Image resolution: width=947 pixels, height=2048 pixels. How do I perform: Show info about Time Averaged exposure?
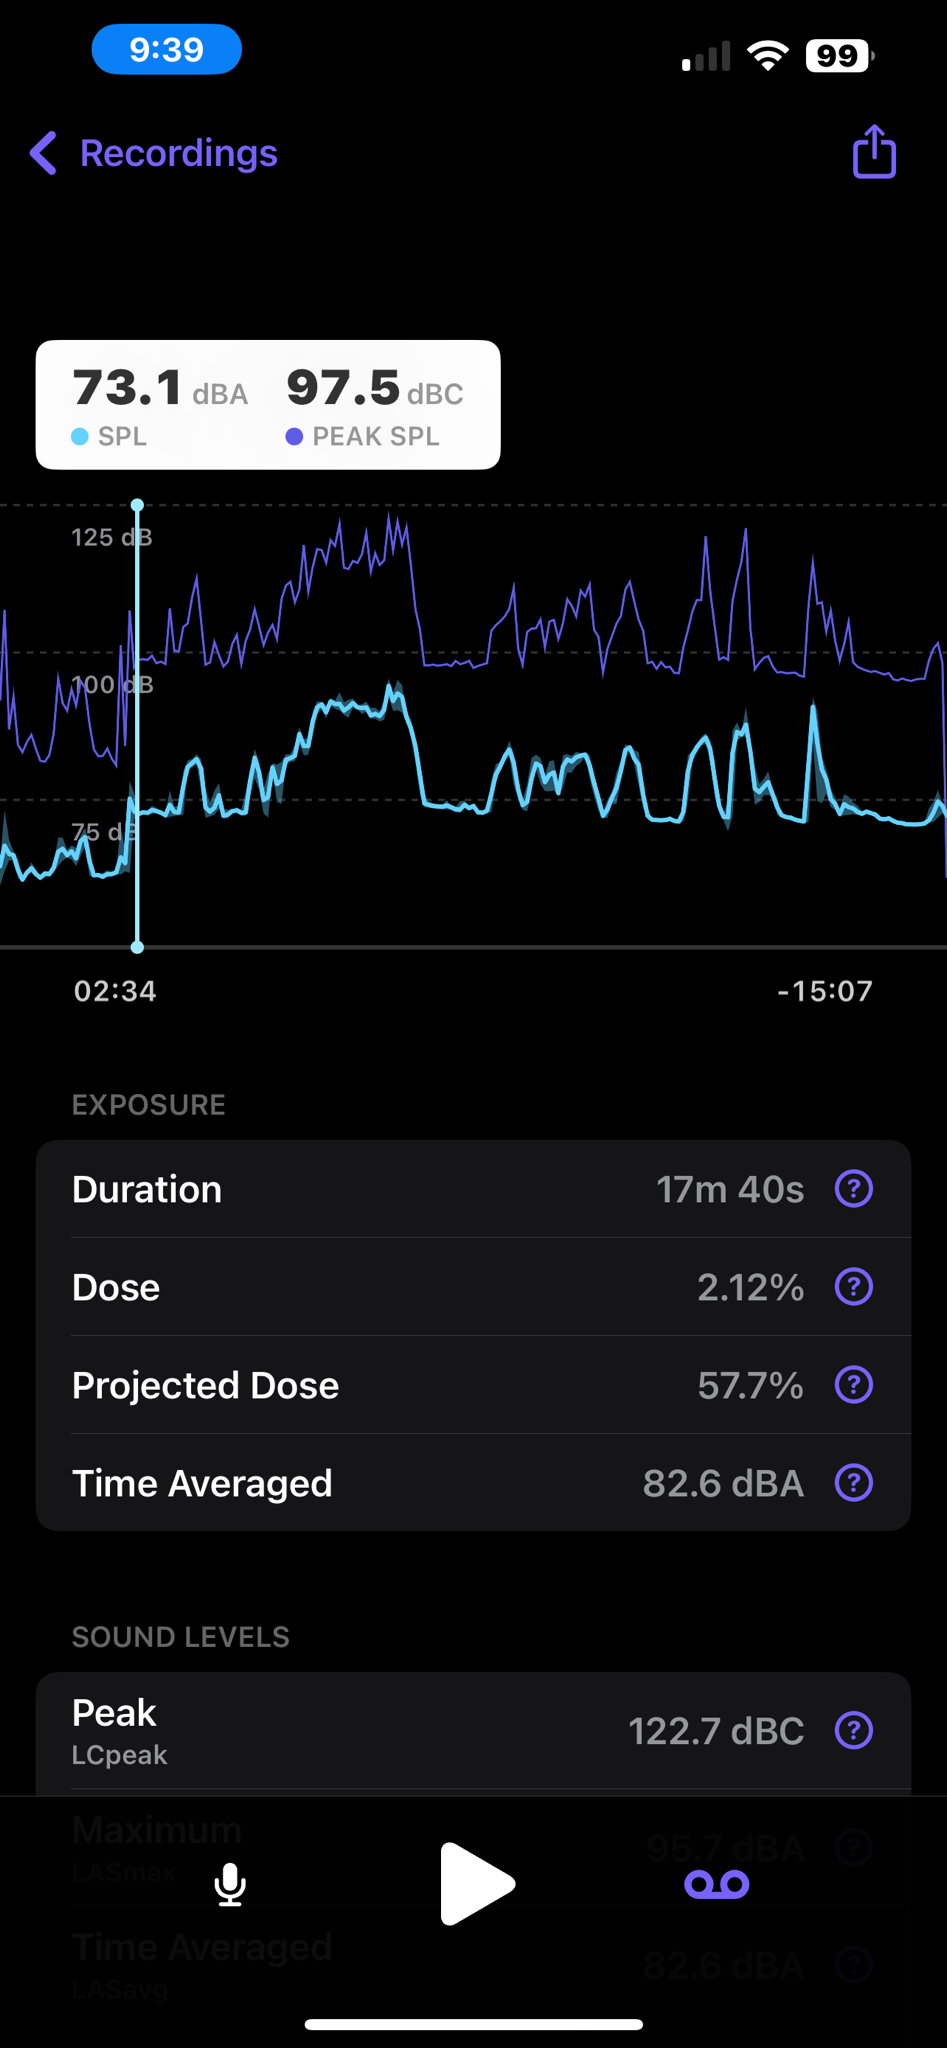pyautogui.click(x=854, y=1483)
